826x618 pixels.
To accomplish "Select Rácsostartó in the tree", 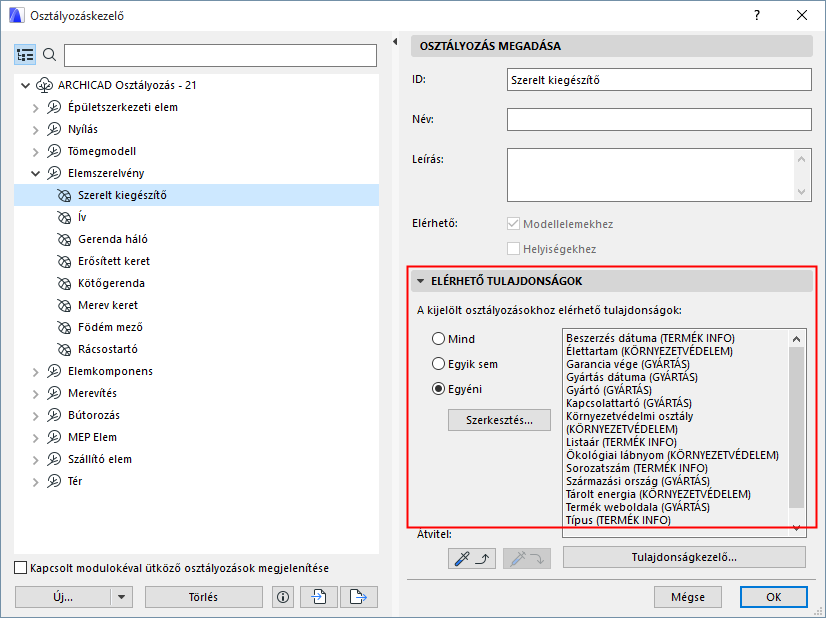I will coord(107,349).
